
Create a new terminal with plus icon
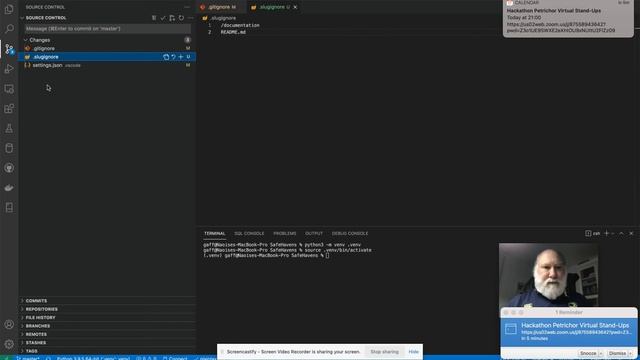[606, 233]
